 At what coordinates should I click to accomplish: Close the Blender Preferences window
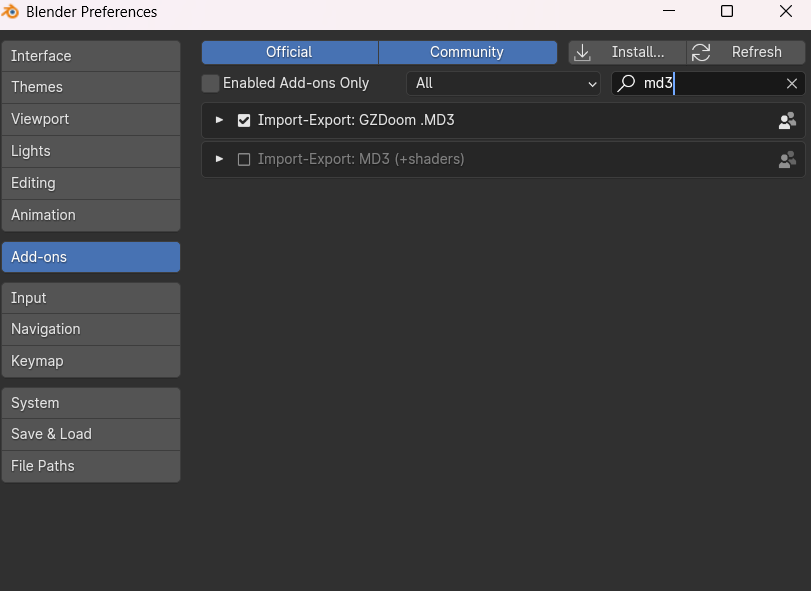pos(786,11)
